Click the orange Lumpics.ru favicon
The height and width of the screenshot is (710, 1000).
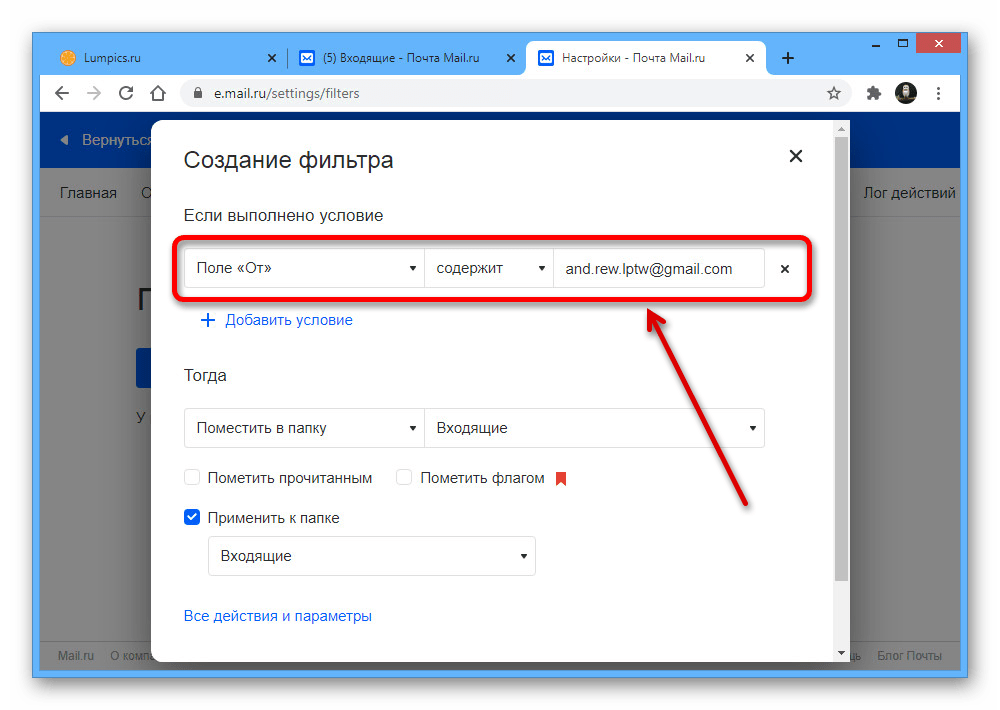point(68,58)
